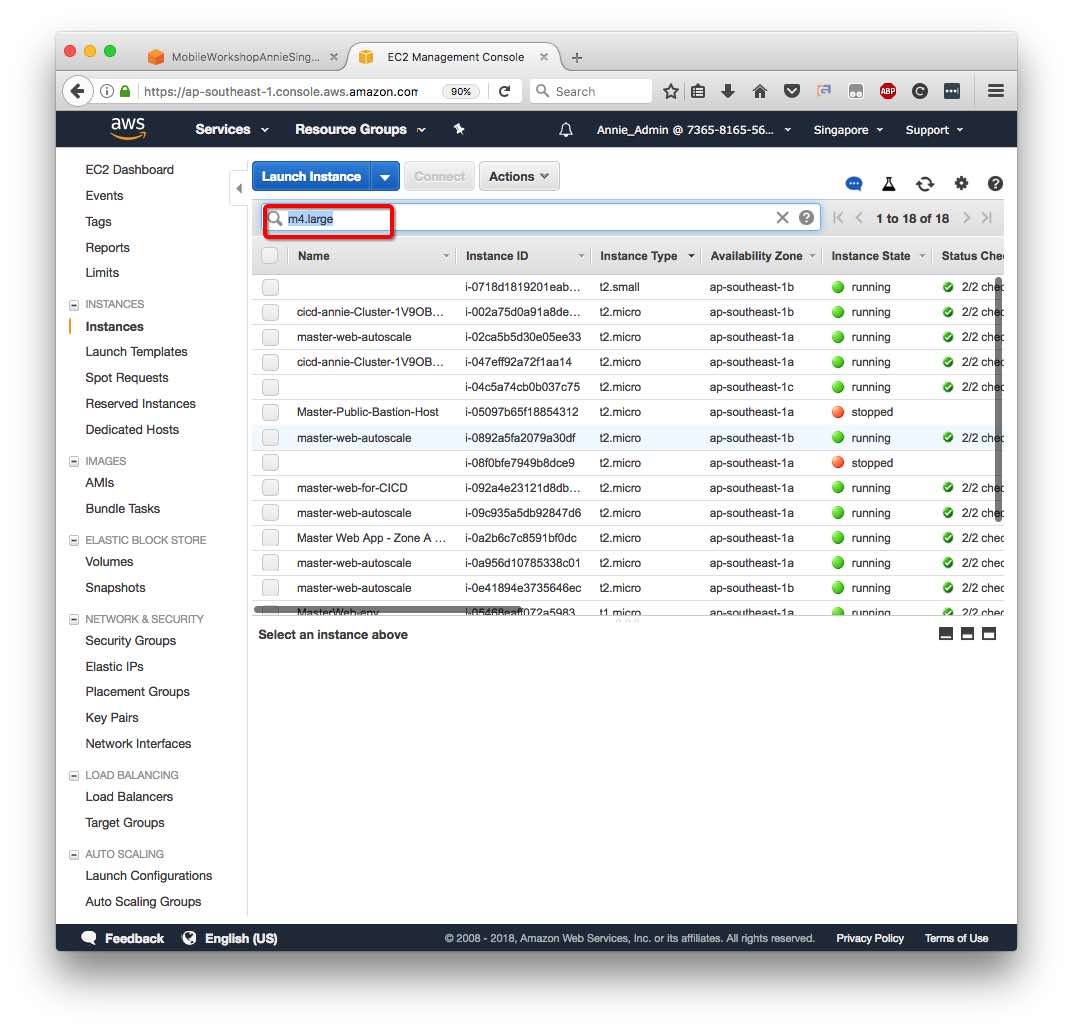Open the blue chat feedback bubble icon
The height and width of the screenshot is (1031, 1073).
854,183
